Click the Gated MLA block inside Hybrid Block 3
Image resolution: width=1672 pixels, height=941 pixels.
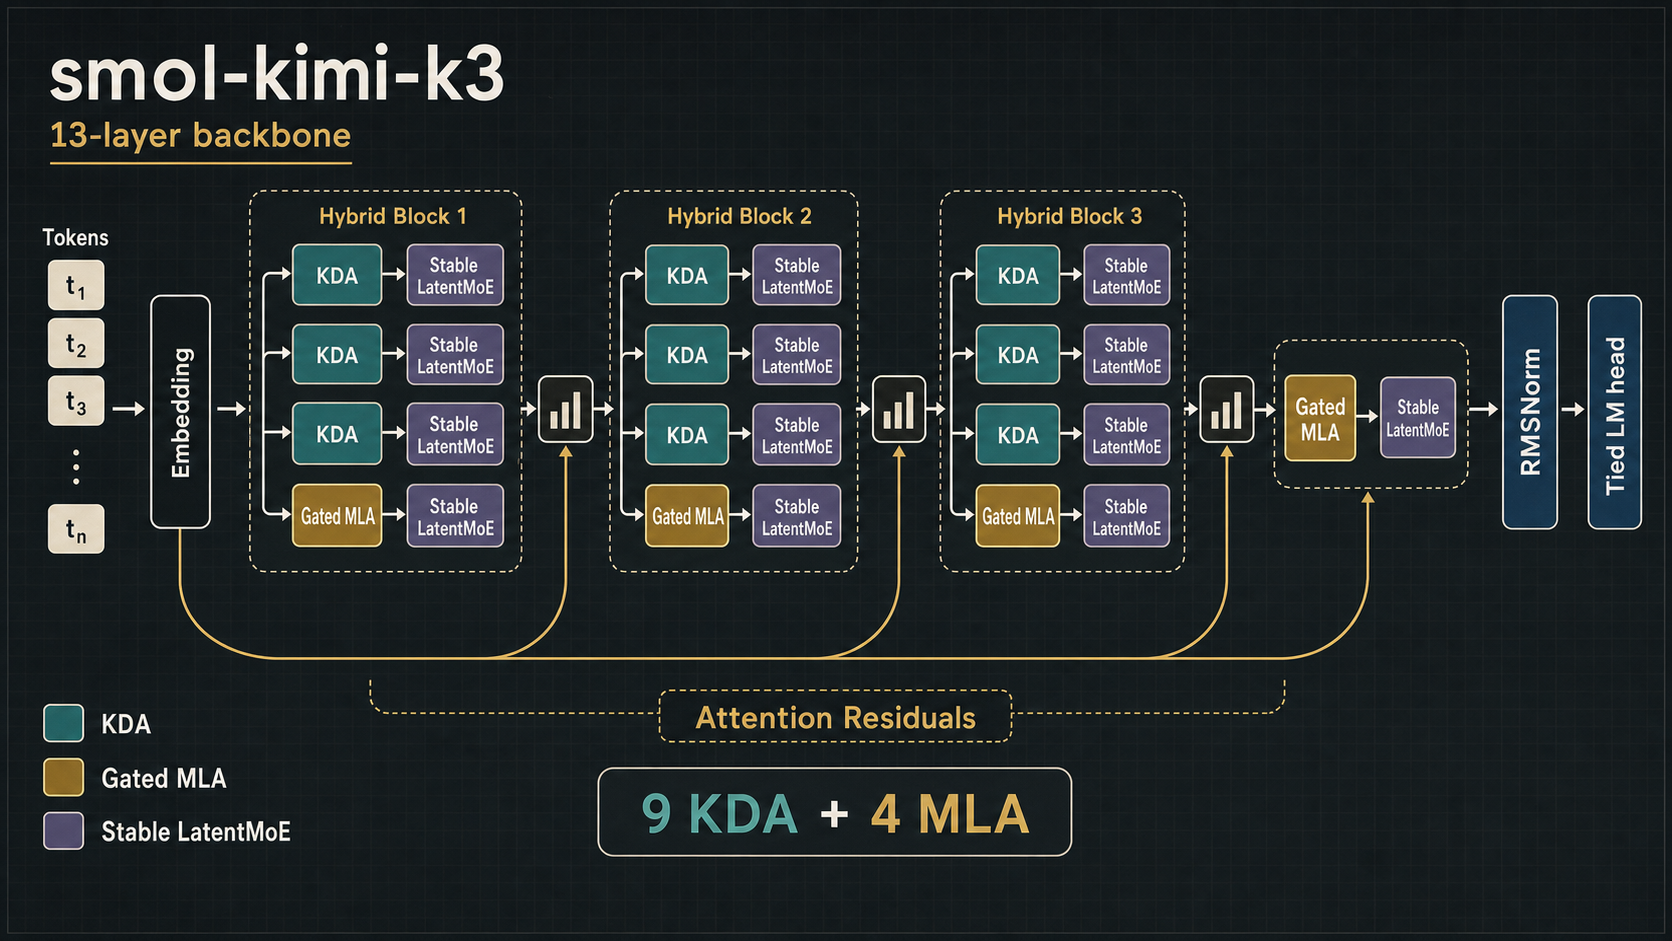[x=1018, y=516]
